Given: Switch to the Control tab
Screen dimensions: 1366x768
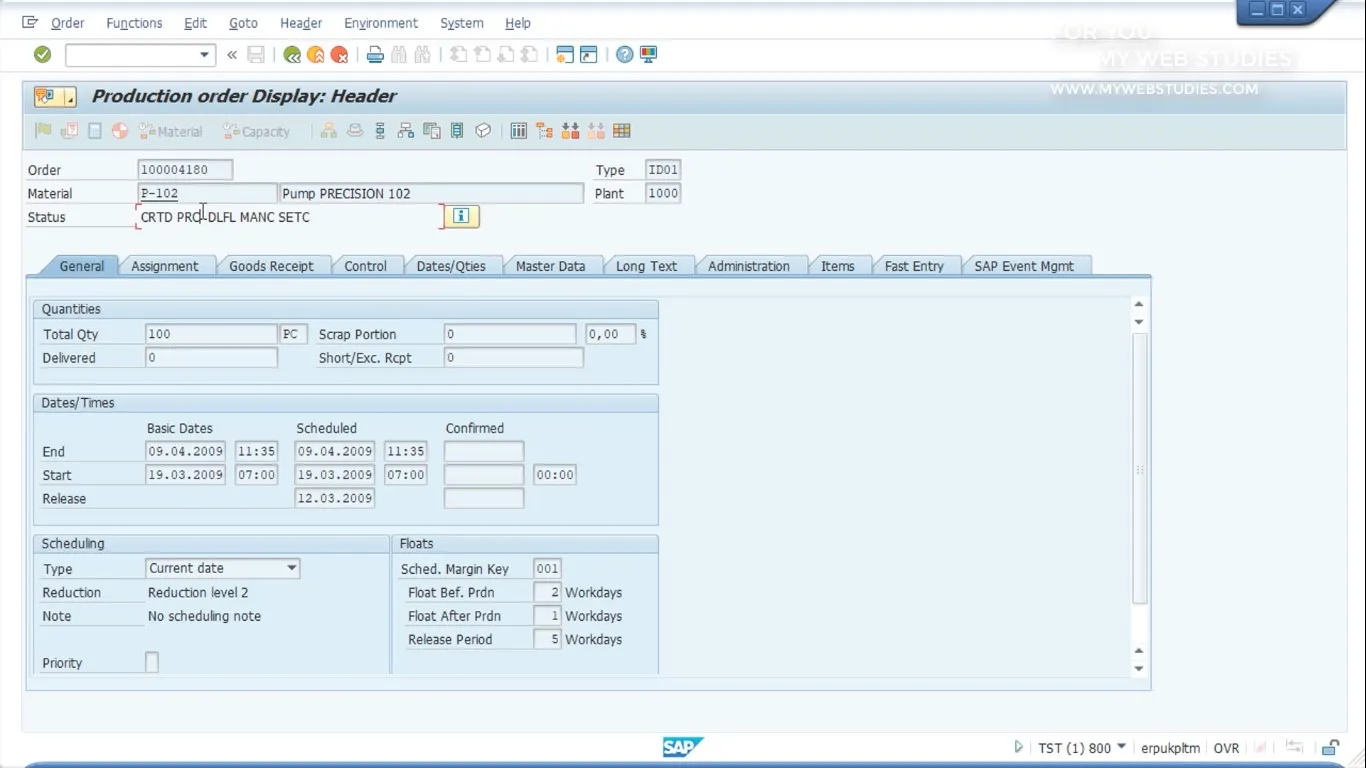Looking at the screenshot, I should [x=365, y=266].
